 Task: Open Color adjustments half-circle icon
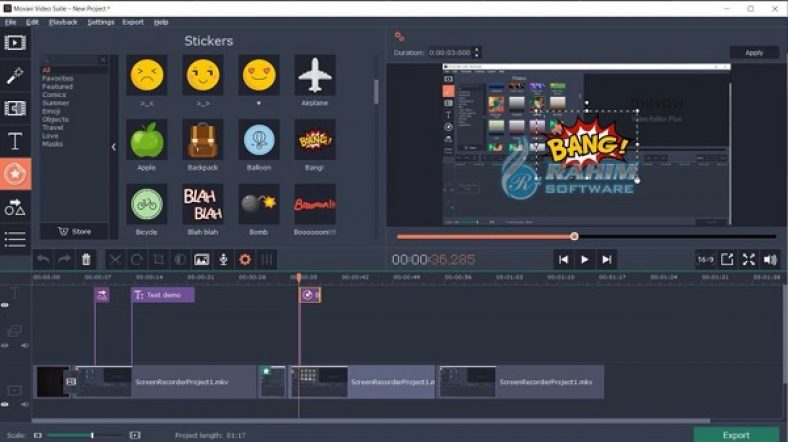pos(180,259)
